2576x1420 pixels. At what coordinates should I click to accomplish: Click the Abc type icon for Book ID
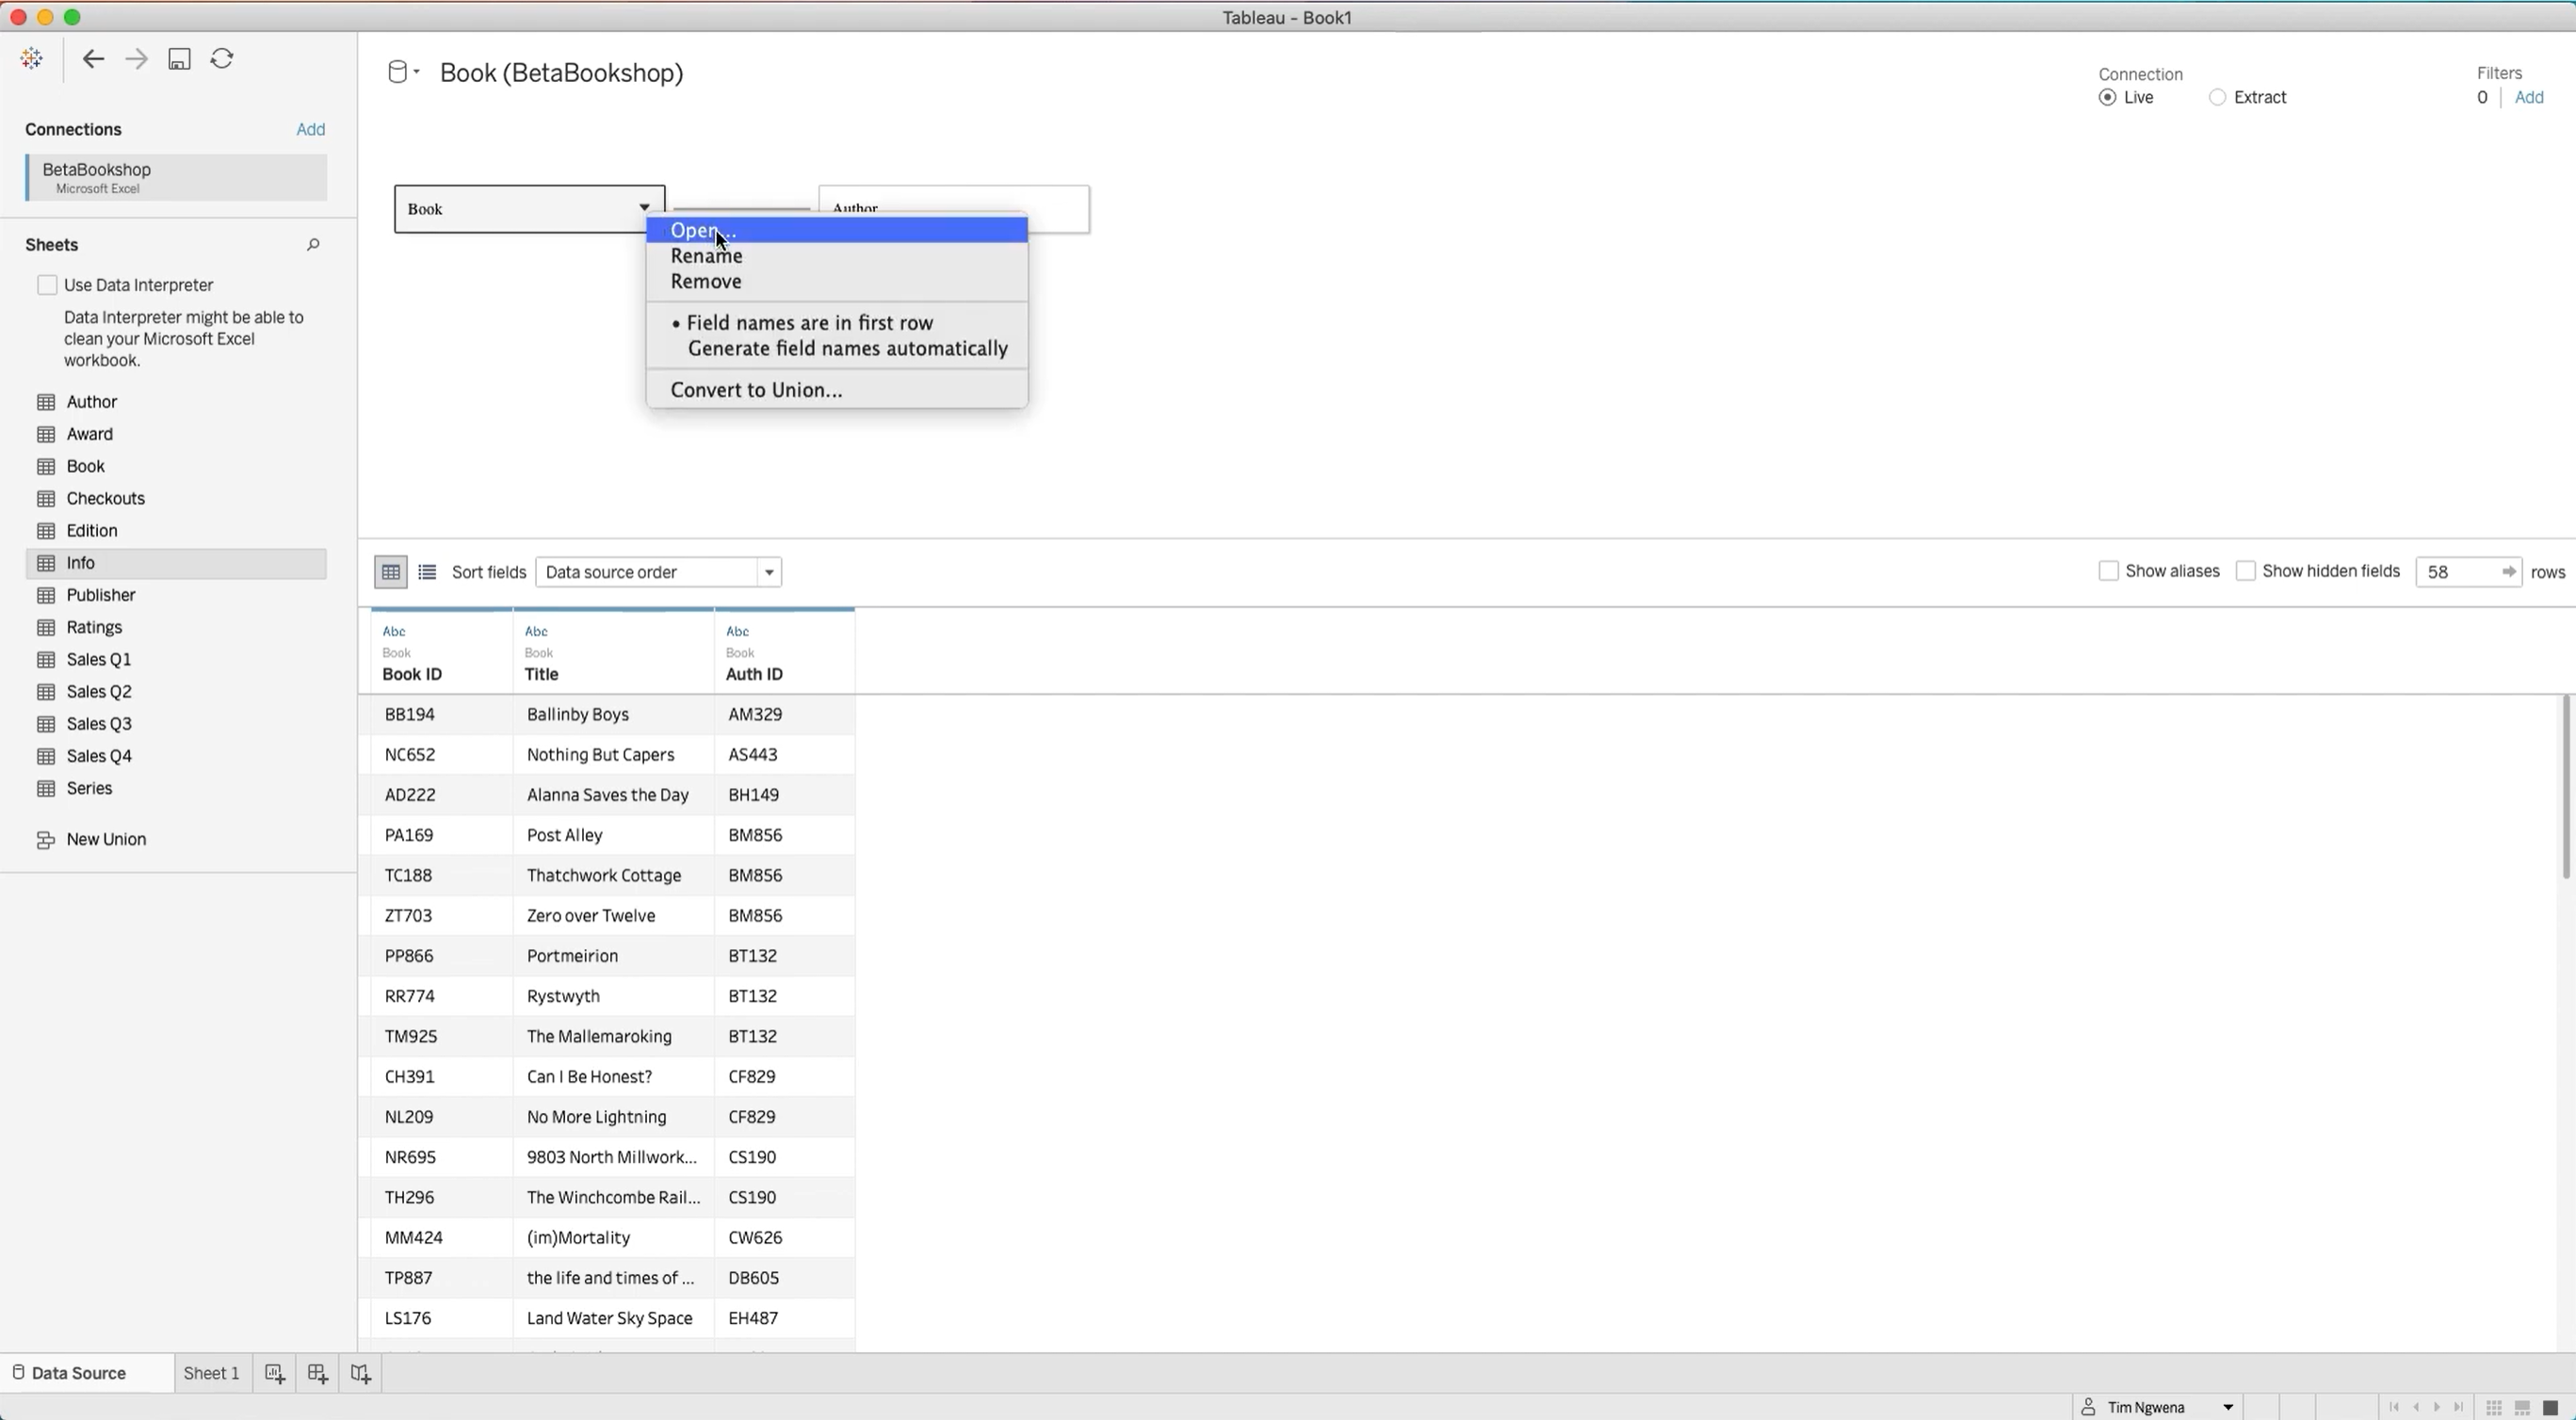click(394, 631)
